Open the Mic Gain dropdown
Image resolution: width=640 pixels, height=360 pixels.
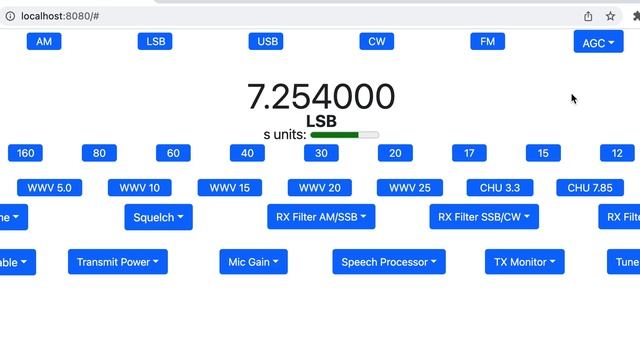pos(253,262)
